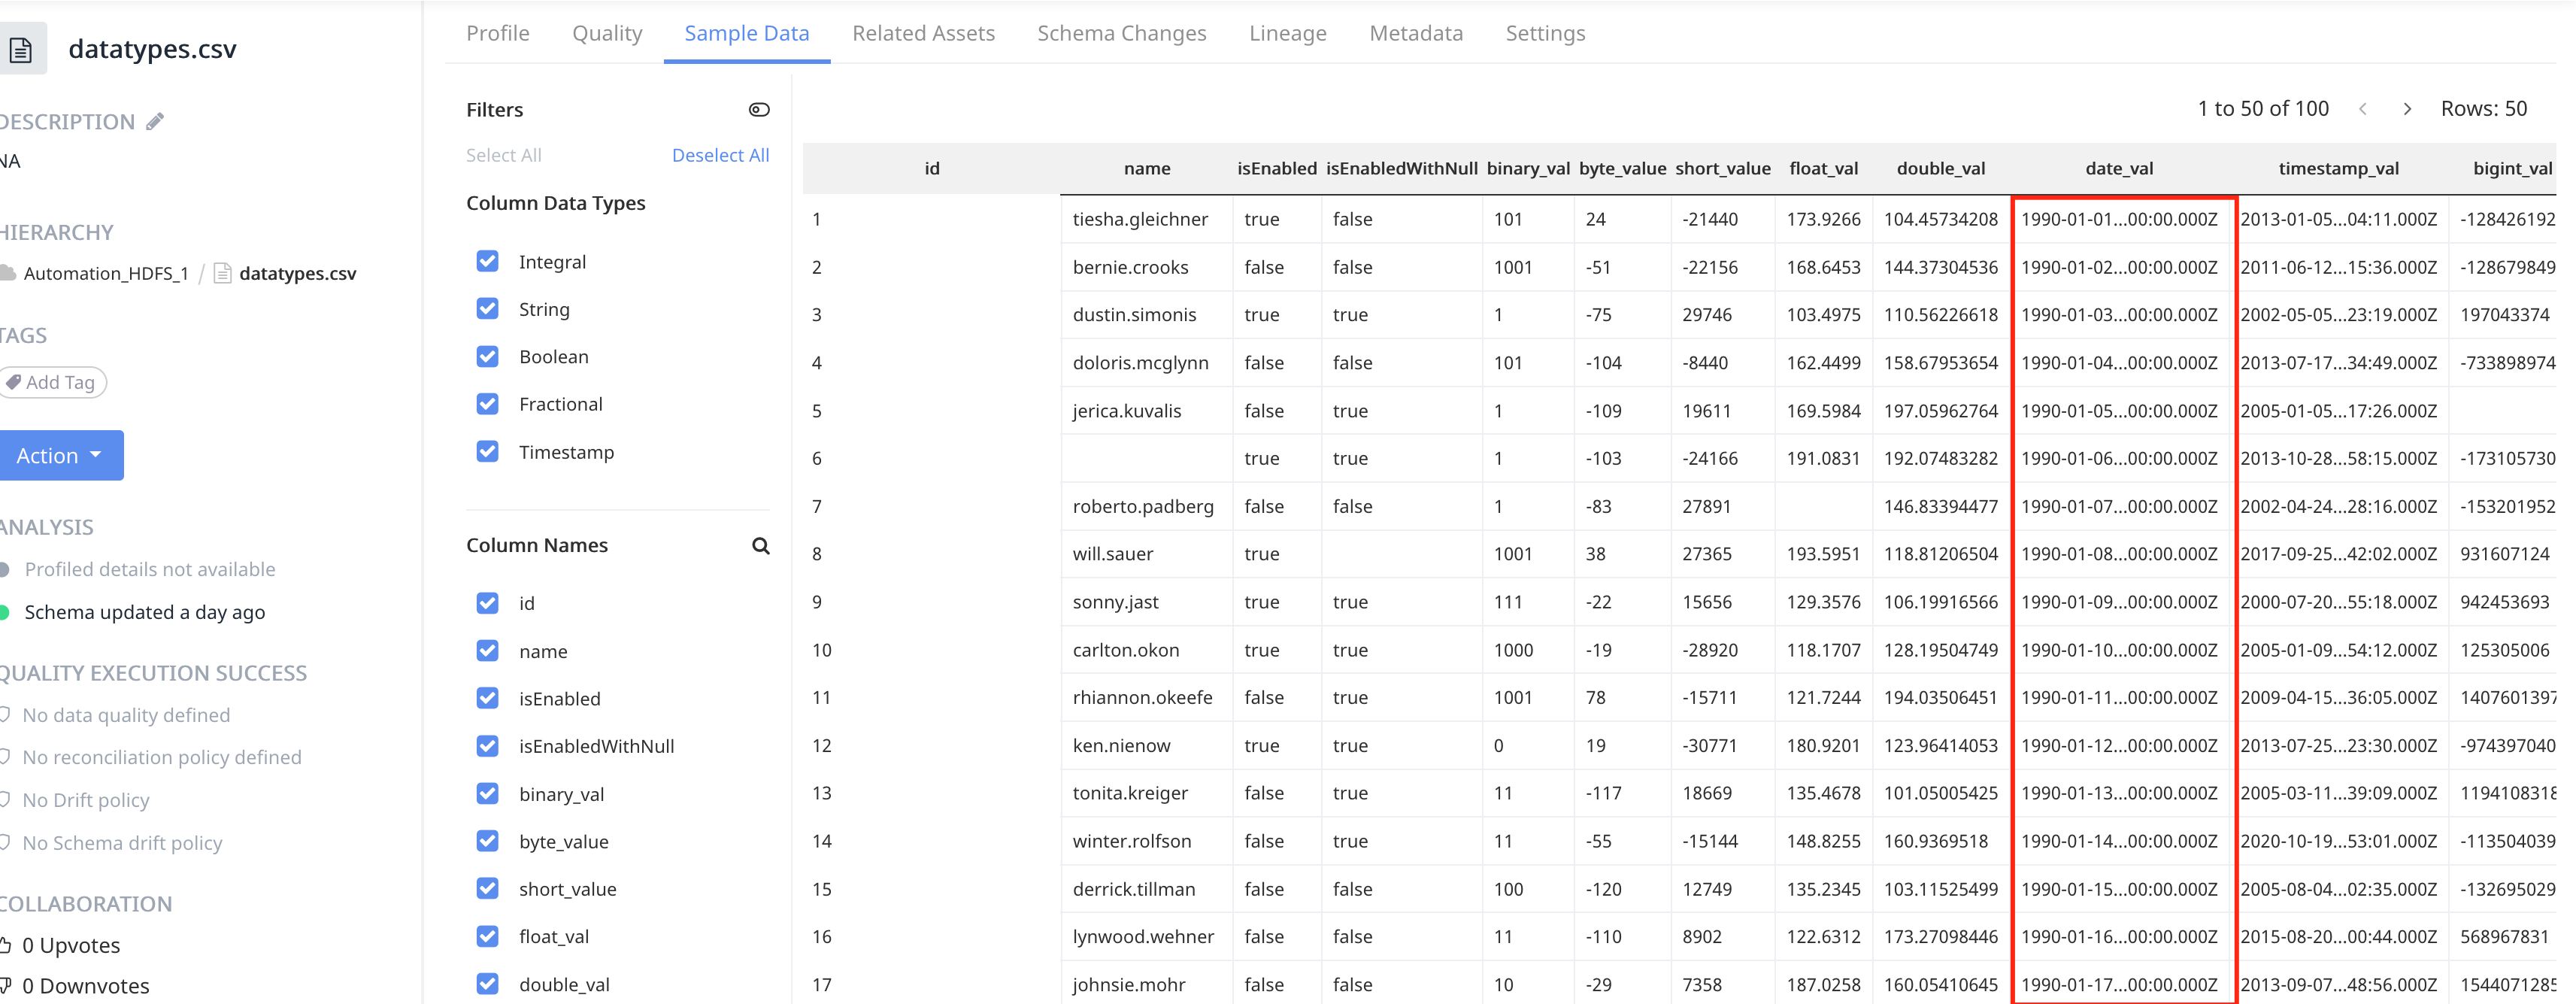Click the Downvotes thumbs-down icon
The height and width of the screenshot is (1004, 2576).
5,986
